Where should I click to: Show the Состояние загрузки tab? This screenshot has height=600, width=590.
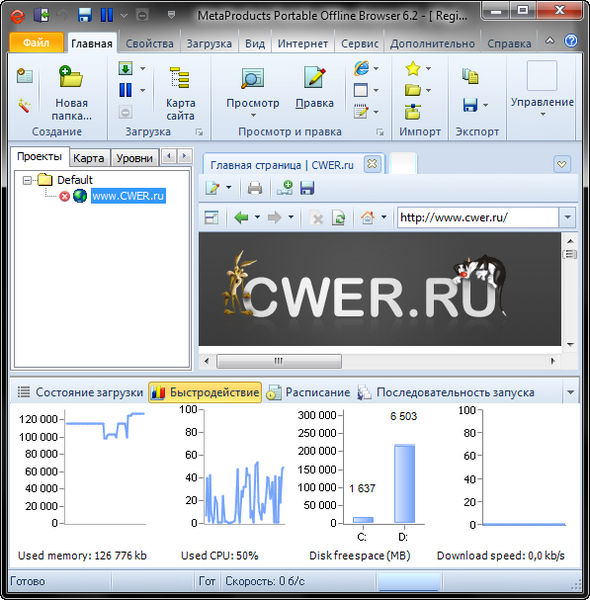[x=80, y=392]
